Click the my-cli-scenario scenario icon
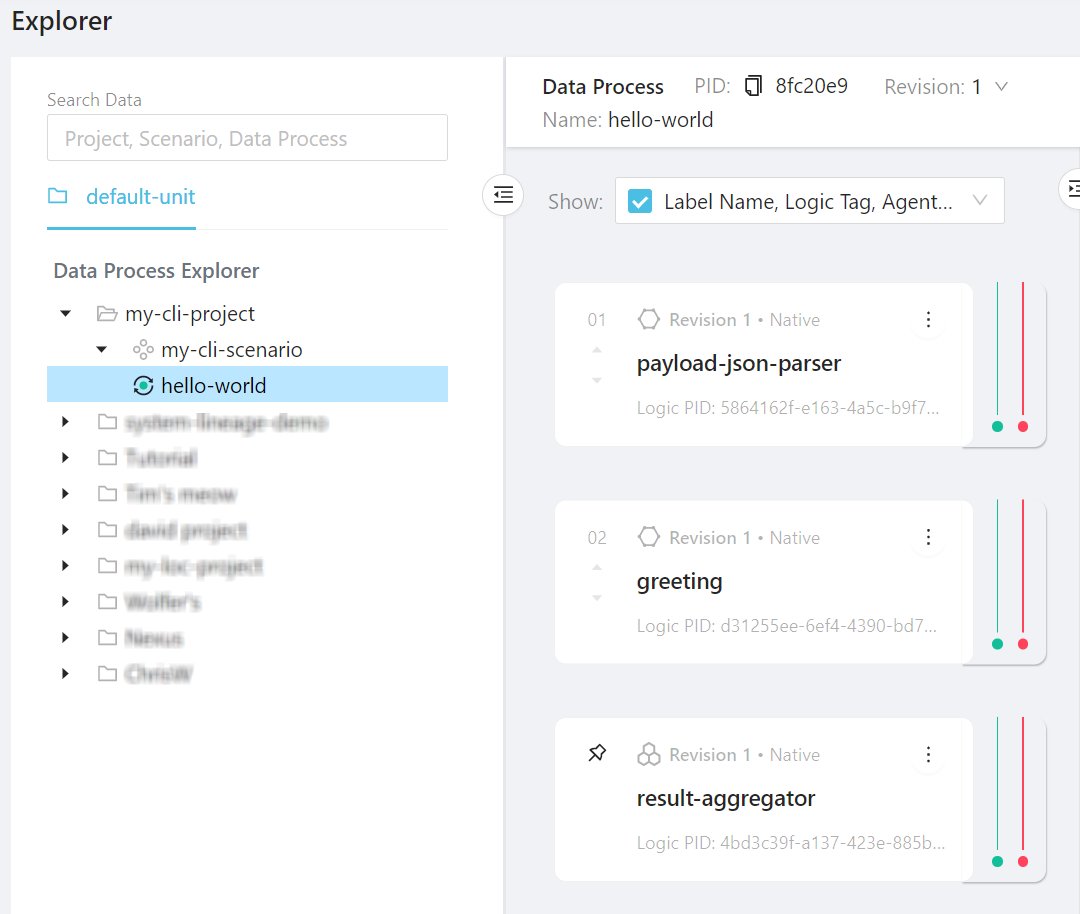 point(143,350)
